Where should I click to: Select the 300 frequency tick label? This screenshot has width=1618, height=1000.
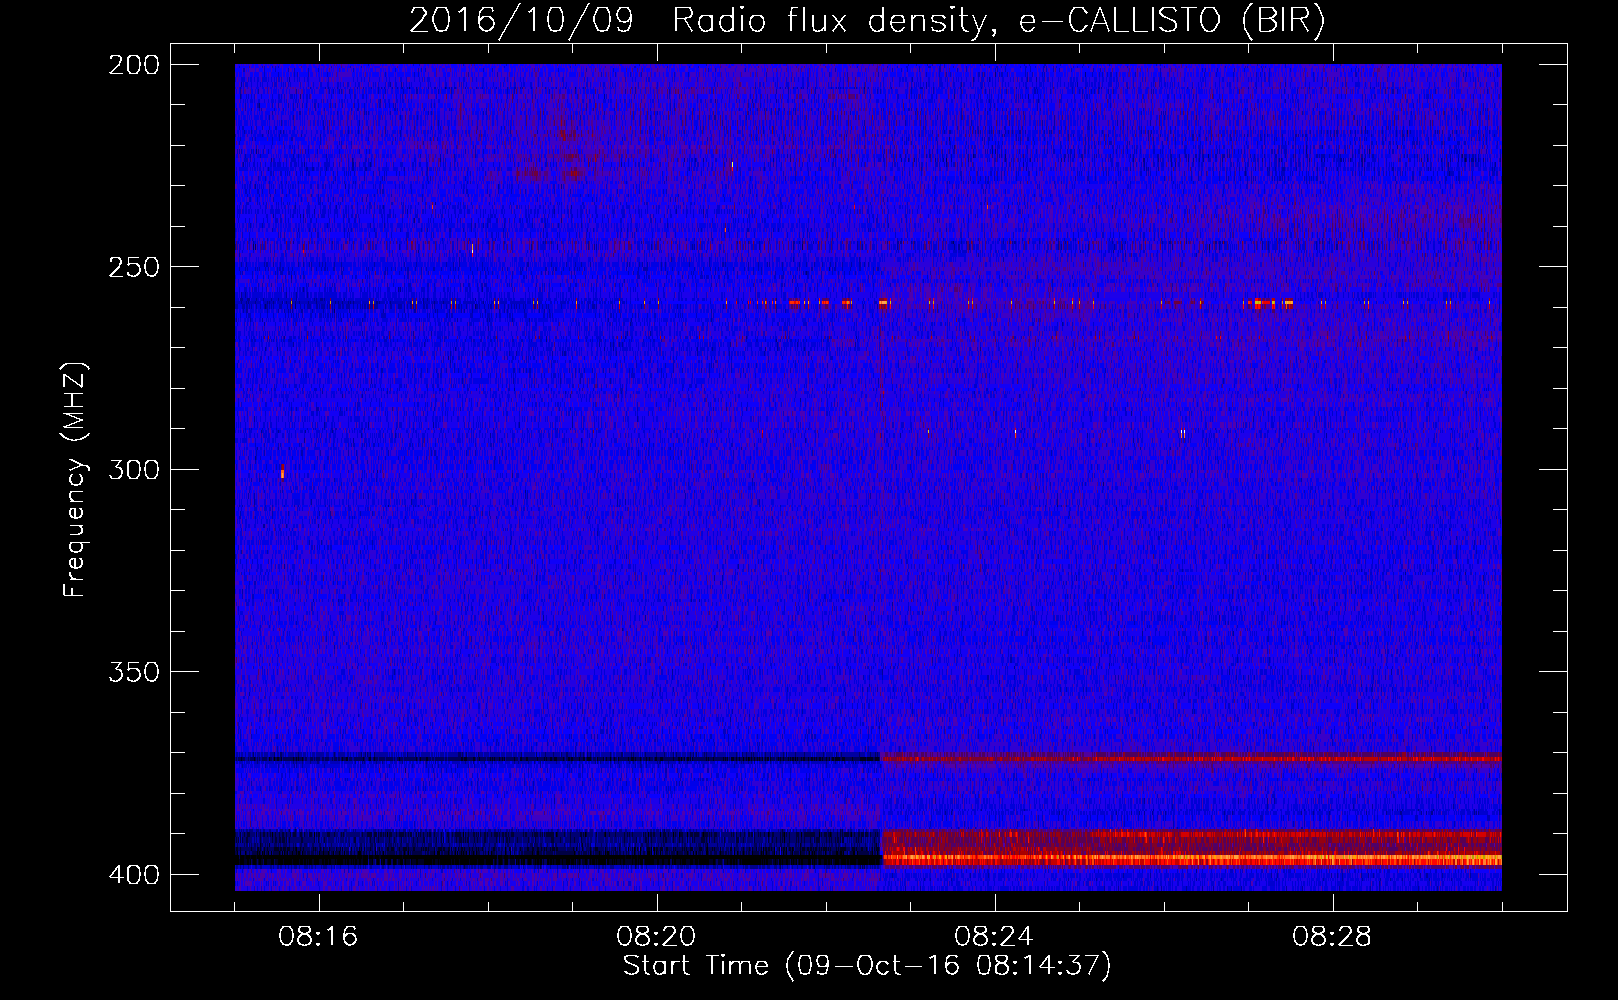(x=133, y=469)
